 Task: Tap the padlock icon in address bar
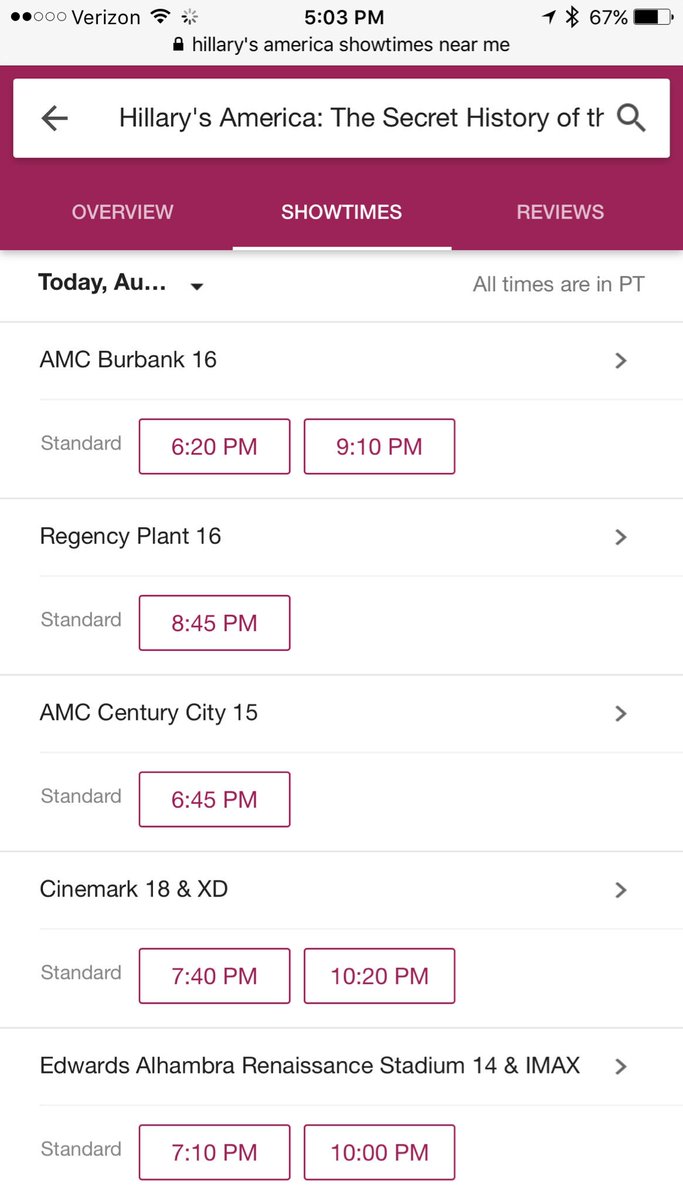pyautogui.click(x=179, y=45)
